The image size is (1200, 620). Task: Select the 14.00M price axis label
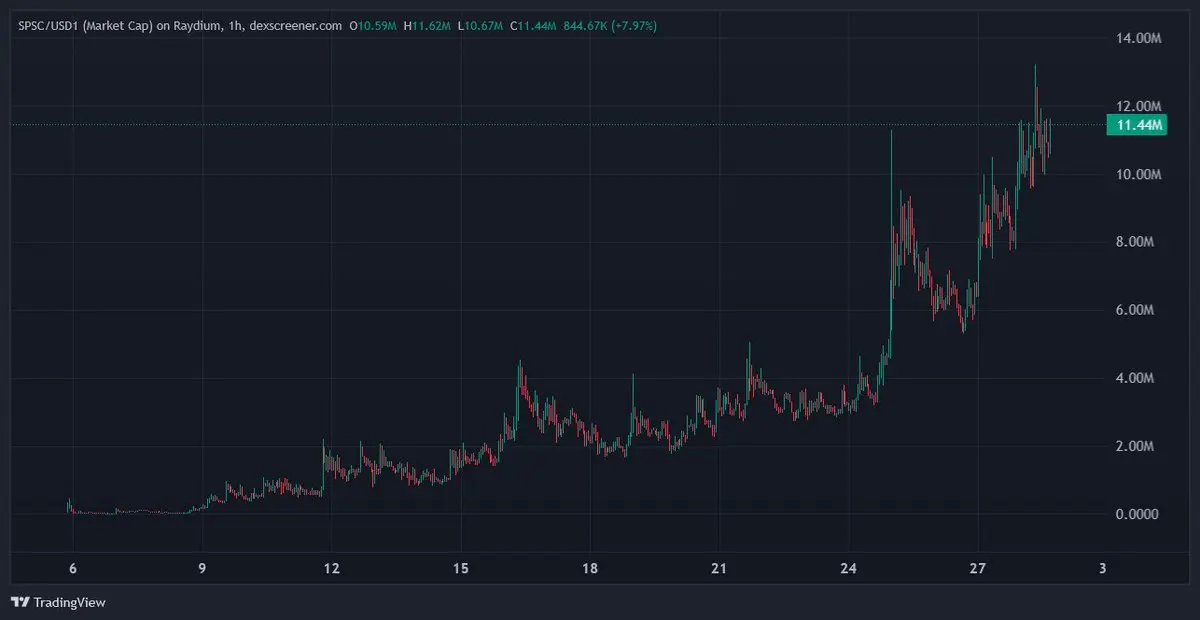tap(1139, 38)
